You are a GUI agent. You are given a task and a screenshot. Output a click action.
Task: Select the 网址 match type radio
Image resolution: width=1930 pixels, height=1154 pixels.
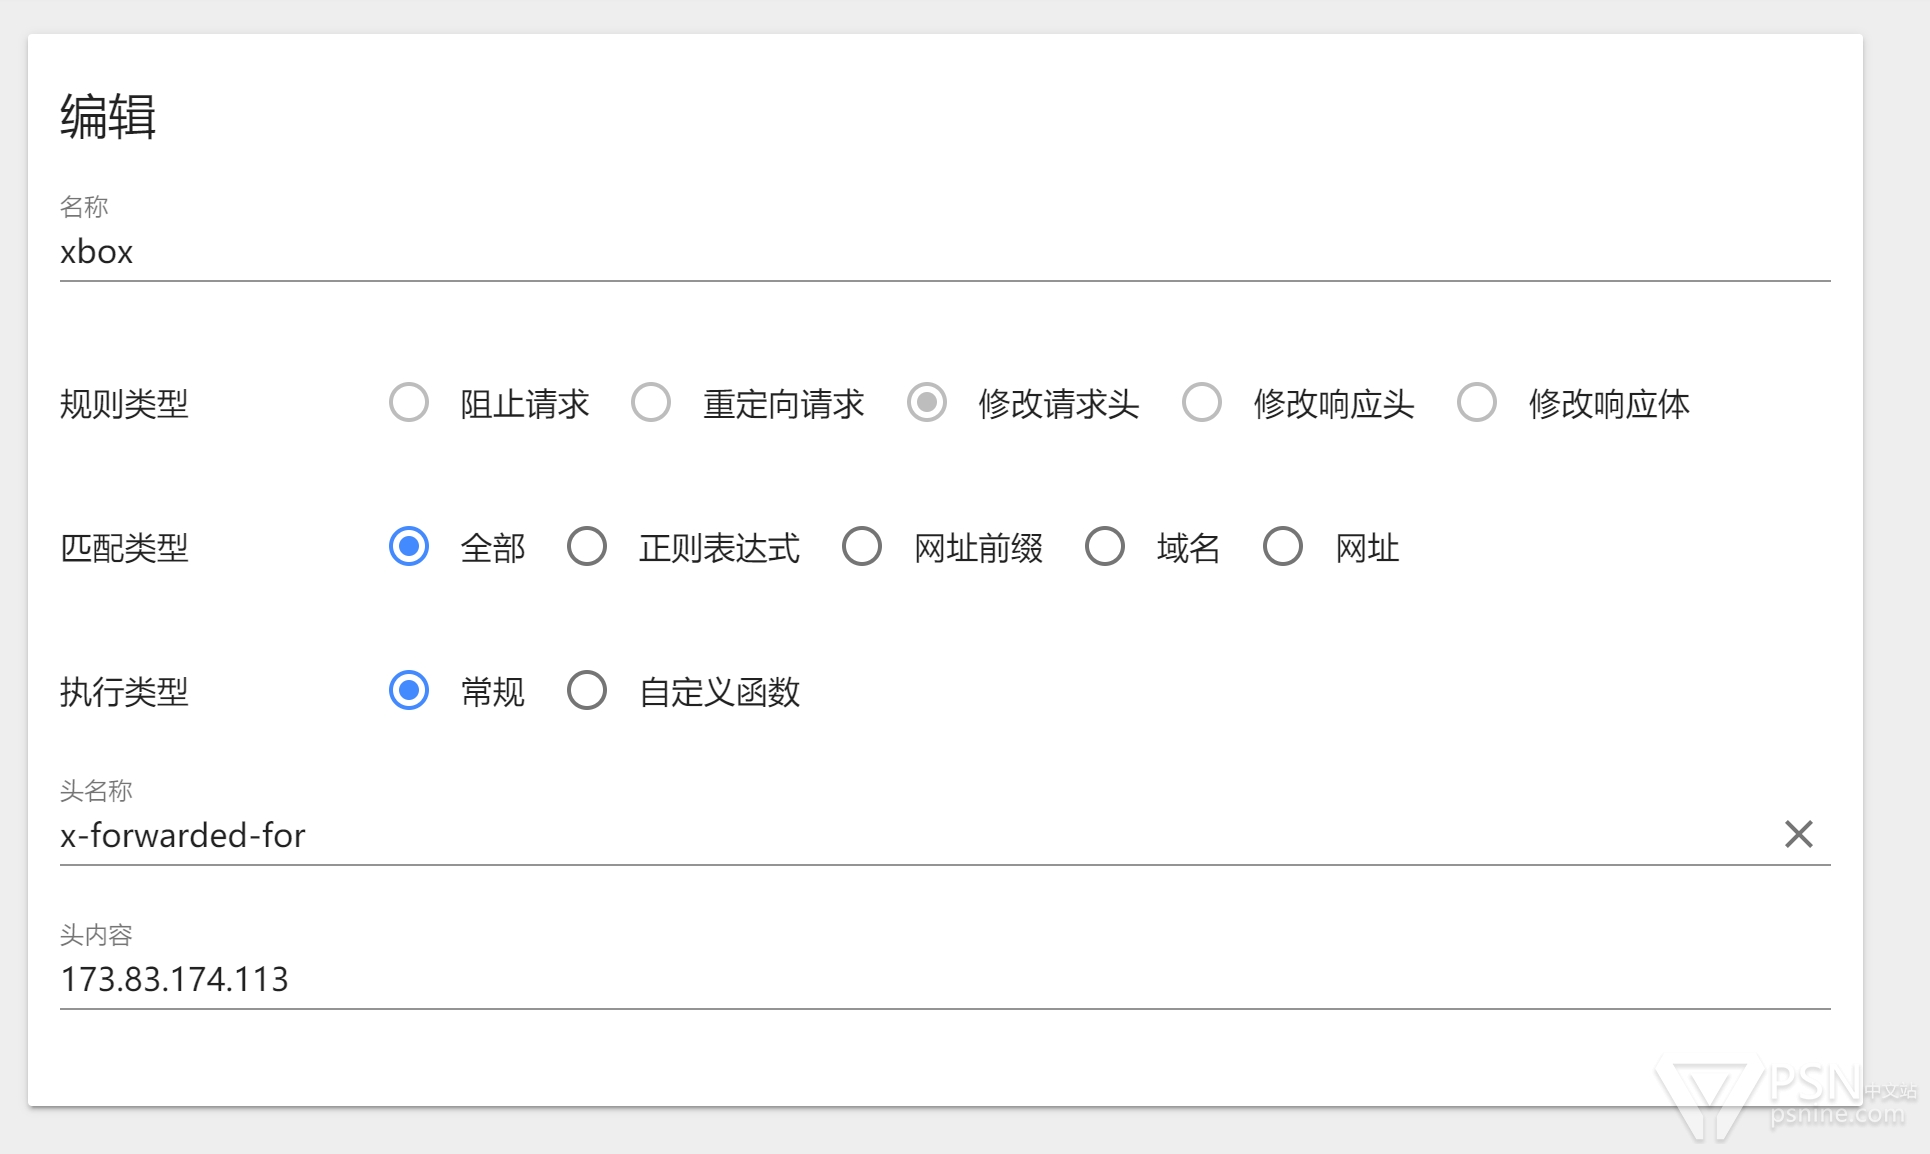pyautogui.click(x=1283, y=547)
